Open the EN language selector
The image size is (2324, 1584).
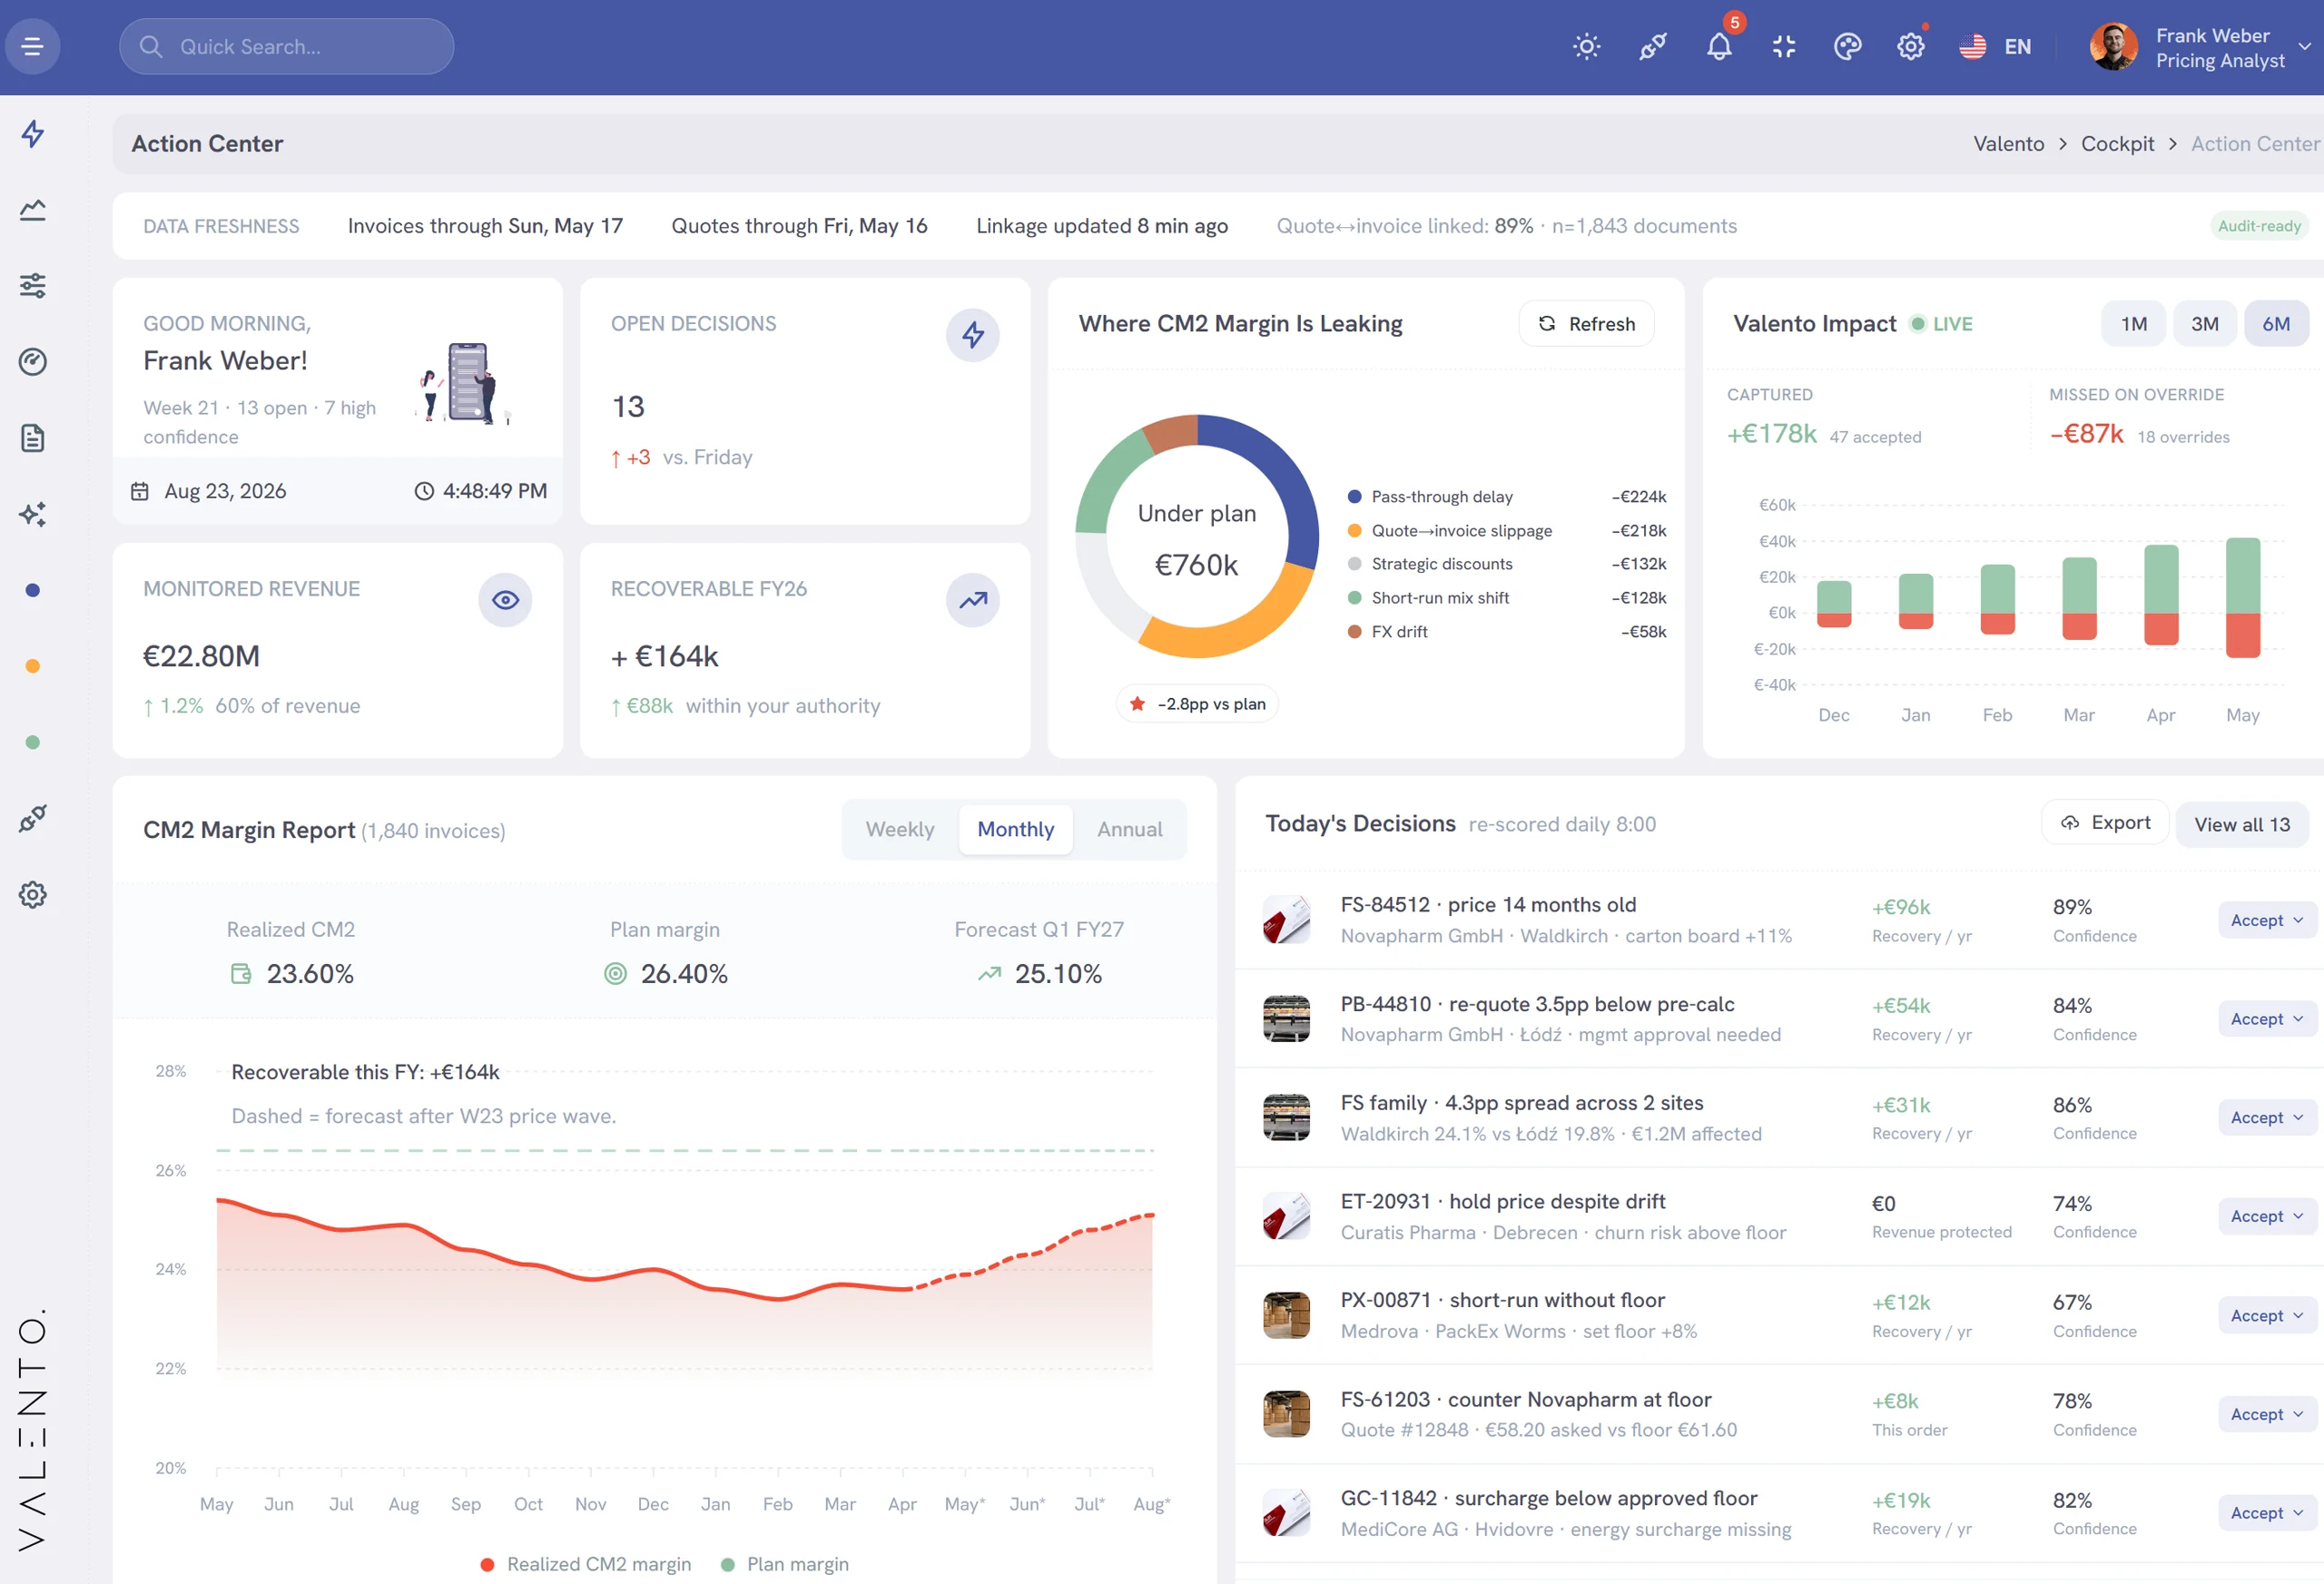click(1995, 47)
